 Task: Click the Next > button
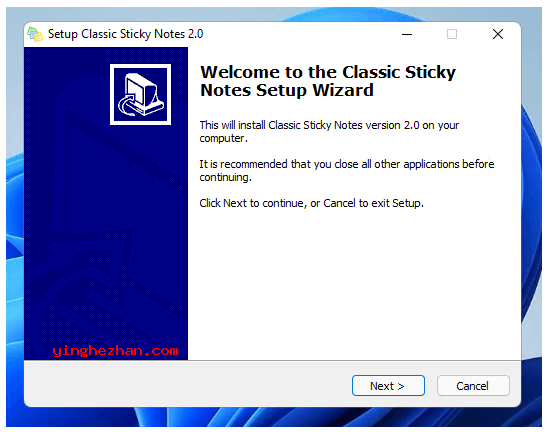pyautogui.click(x=388, y=386)
